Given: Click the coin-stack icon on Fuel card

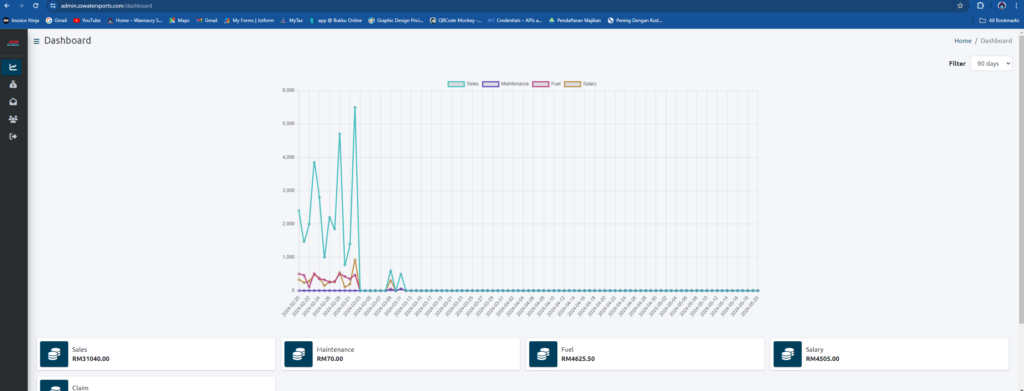Looking at the screenshot, I should point(542,354).
